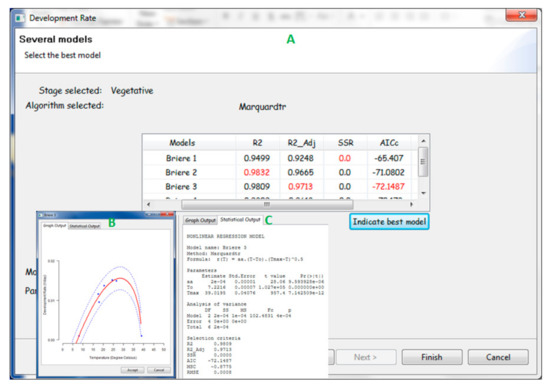Click the red SSR value in Briere 1 row
550x388 pixels.
pos(344,158)
